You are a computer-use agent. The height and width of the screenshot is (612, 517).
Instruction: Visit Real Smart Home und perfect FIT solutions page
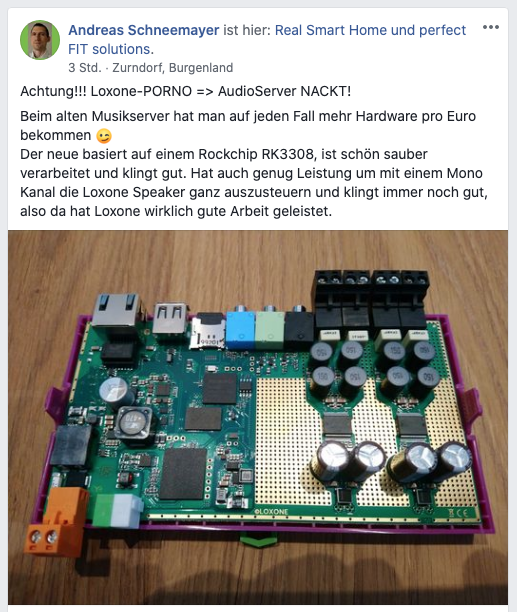click(267, 39)
